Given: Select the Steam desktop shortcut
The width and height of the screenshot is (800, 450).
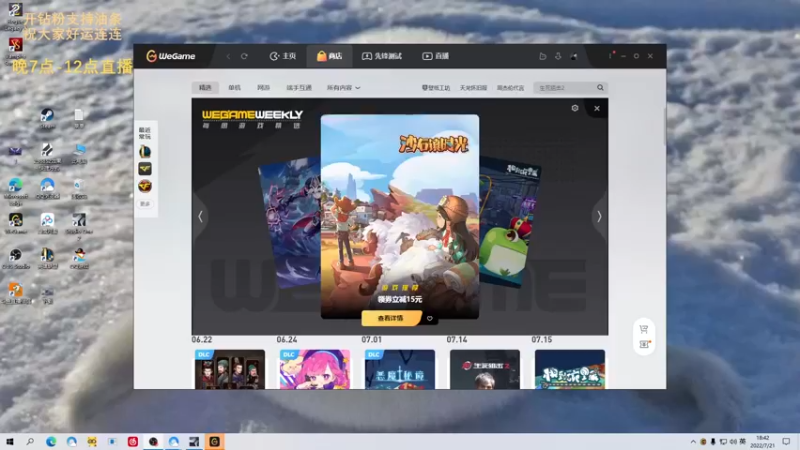Looking at the screenshot, I should tap(47, 118).
